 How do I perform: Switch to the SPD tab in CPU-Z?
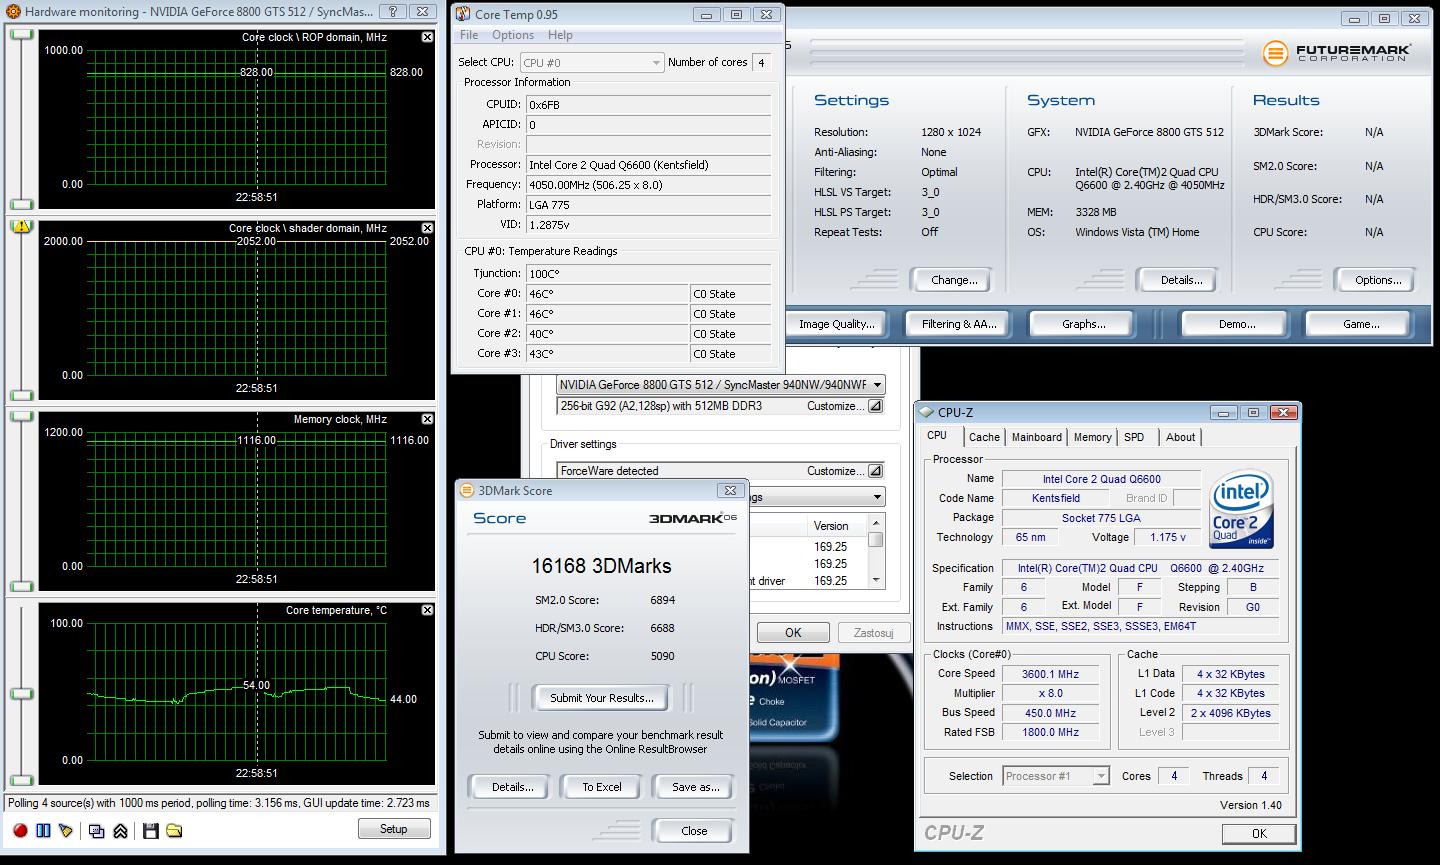[x=1134, y=437]
